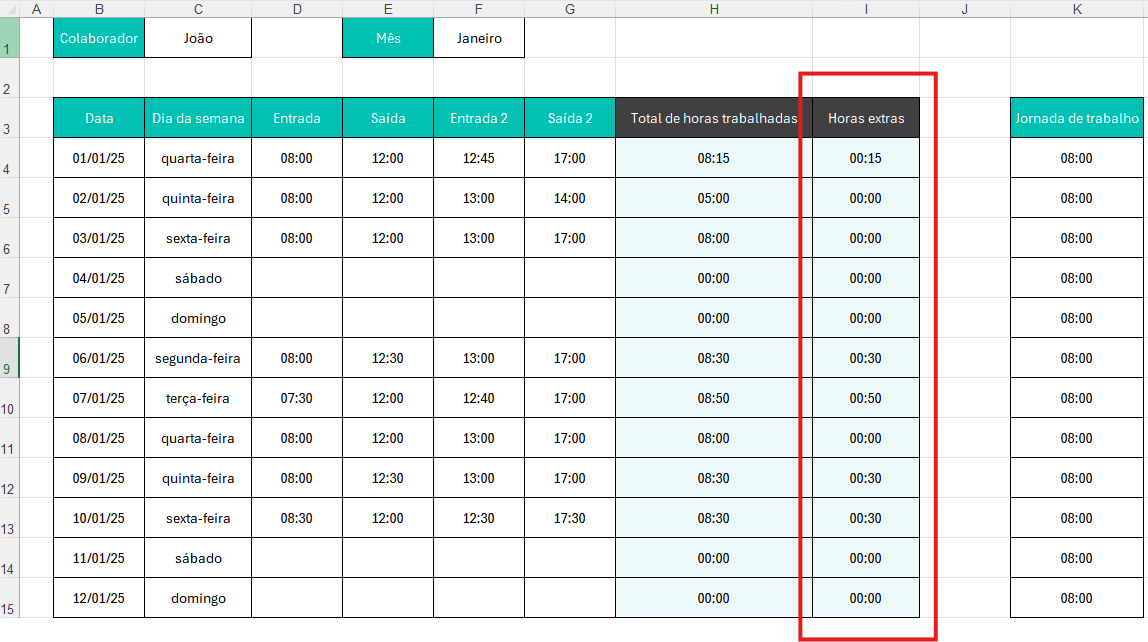This screenshot has height=642, width=1148.
Task: Select the Data column header cell
Action: click(x=99, y=118)
